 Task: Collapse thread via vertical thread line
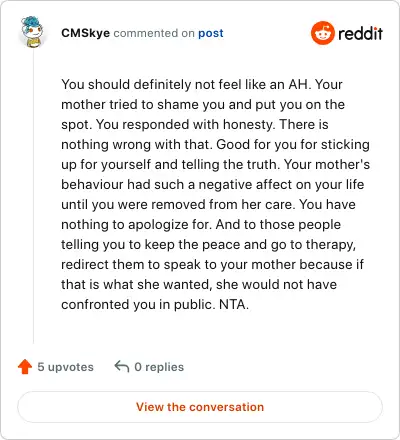click(33, 197)
